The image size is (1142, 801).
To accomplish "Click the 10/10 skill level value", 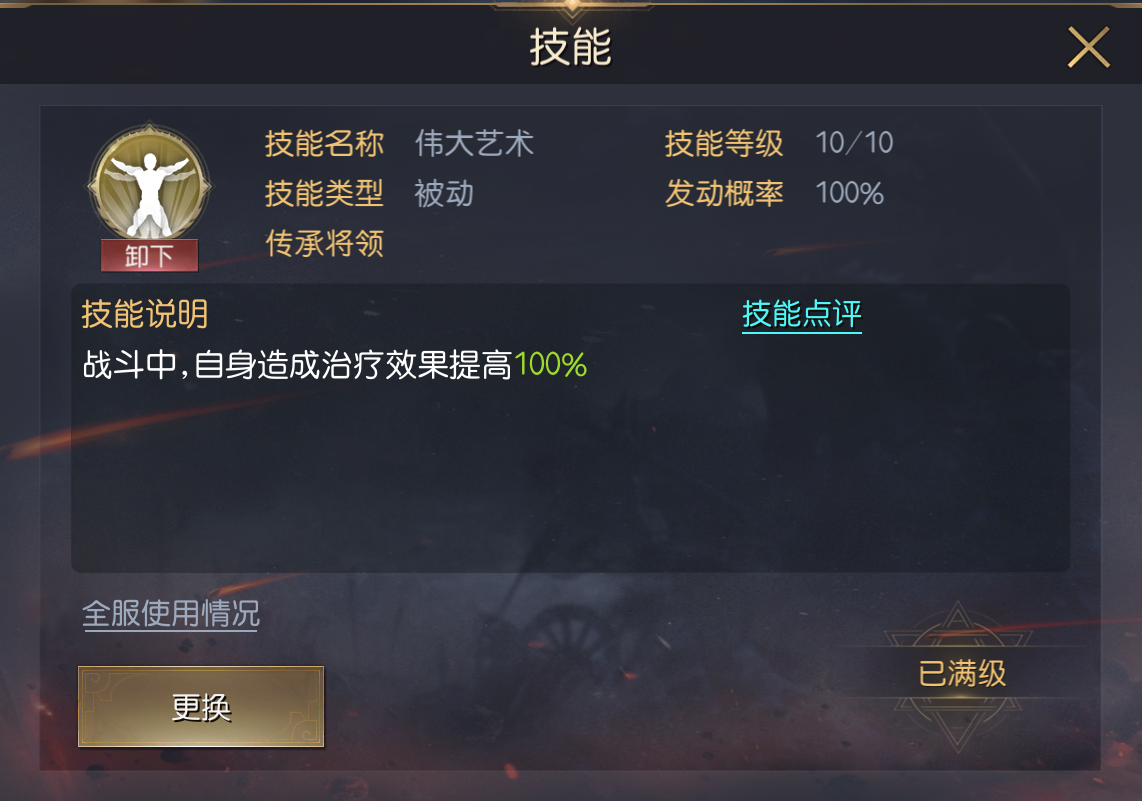I will (854, 143).
